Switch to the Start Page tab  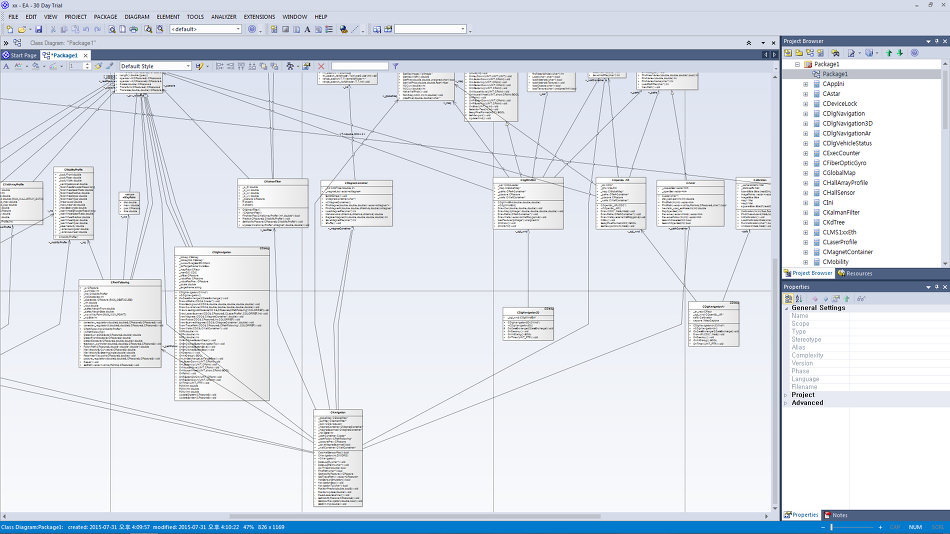point(19,55)
